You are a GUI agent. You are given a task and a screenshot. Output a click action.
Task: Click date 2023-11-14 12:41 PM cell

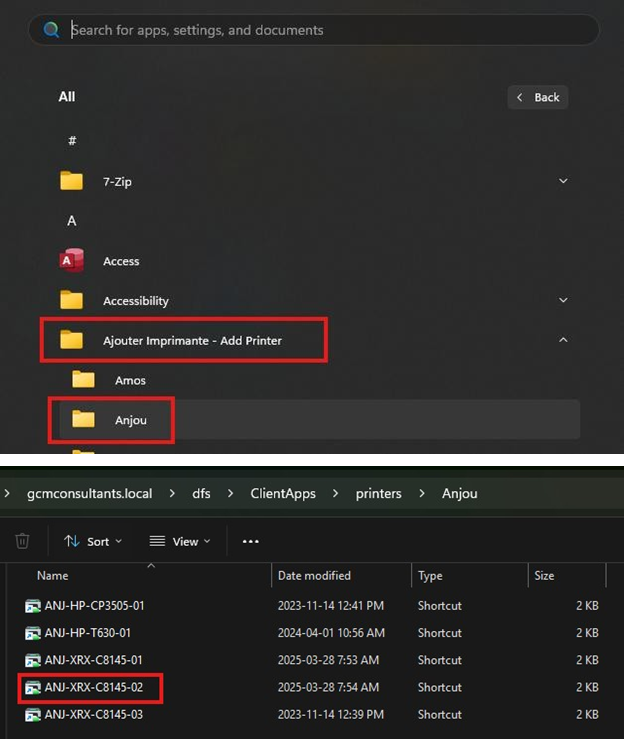[330, 606]
